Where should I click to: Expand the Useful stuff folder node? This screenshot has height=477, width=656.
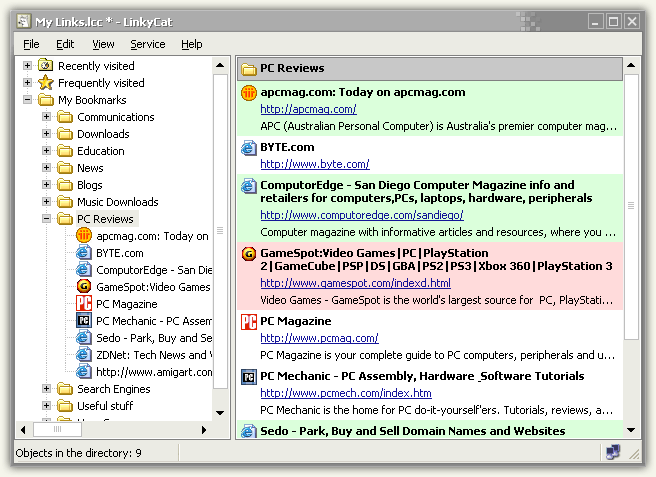[46, 405]
